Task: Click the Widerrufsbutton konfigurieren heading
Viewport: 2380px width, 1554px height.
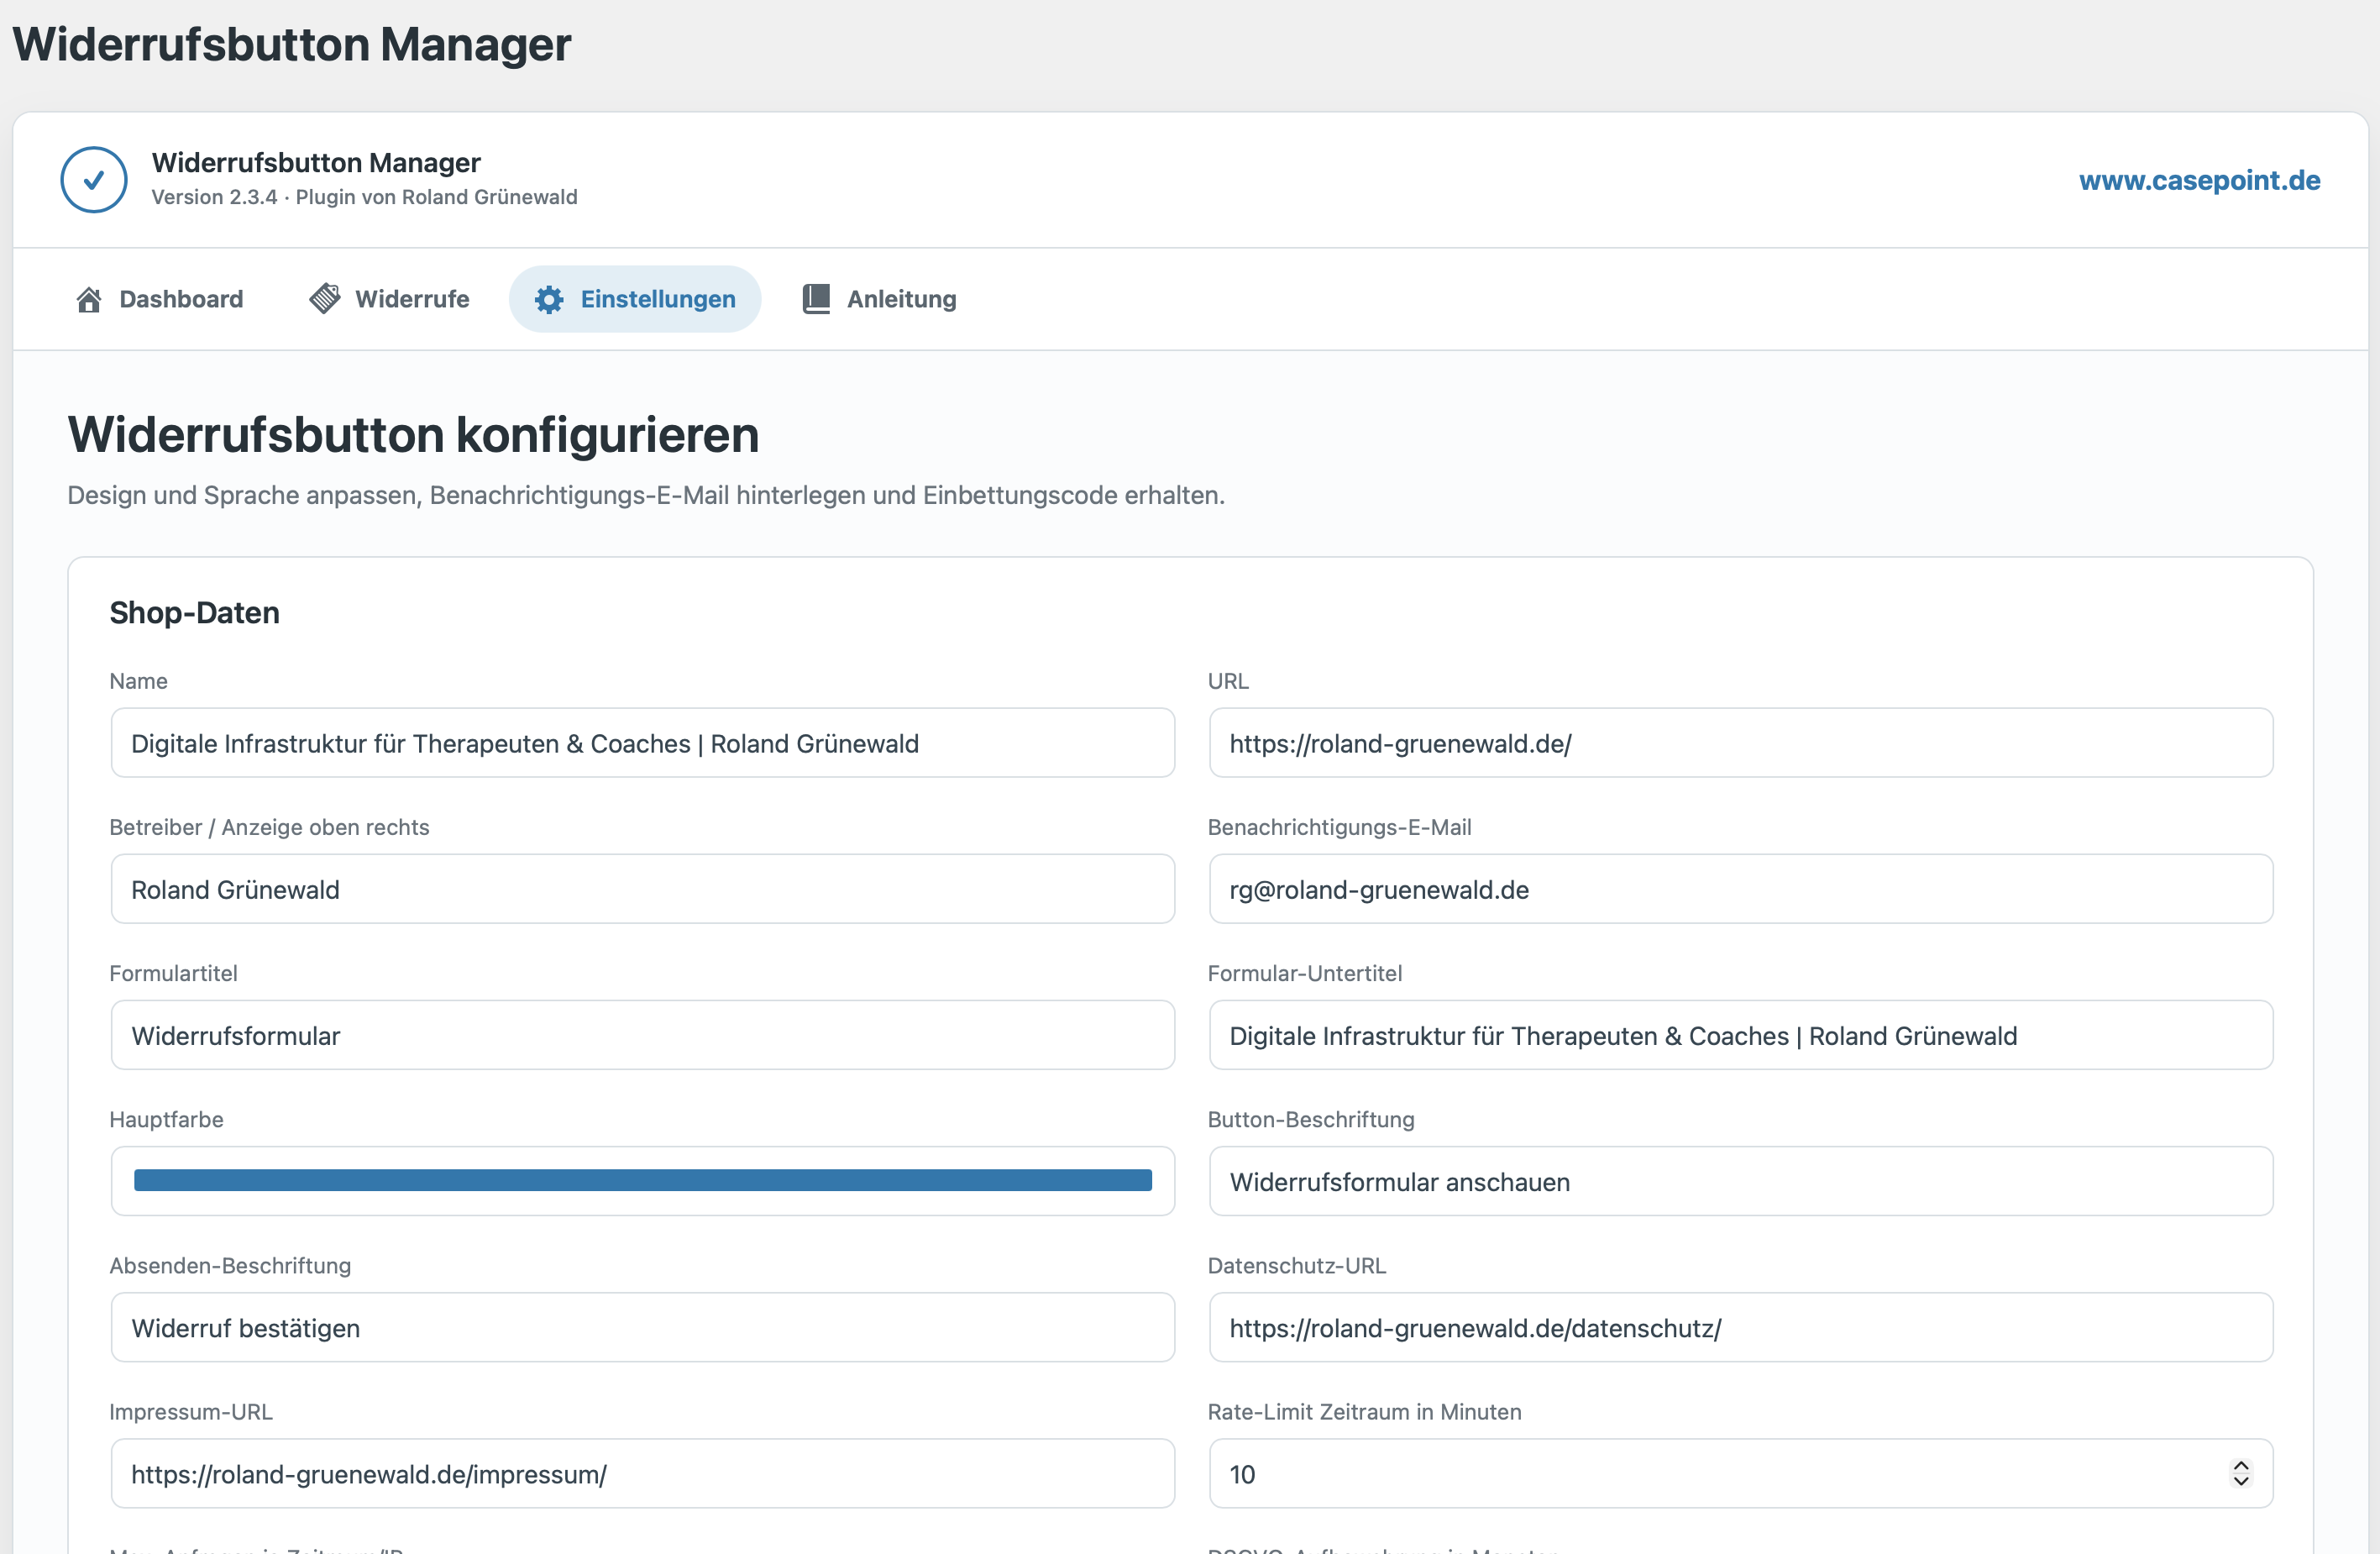Action: tap(413, 435)
